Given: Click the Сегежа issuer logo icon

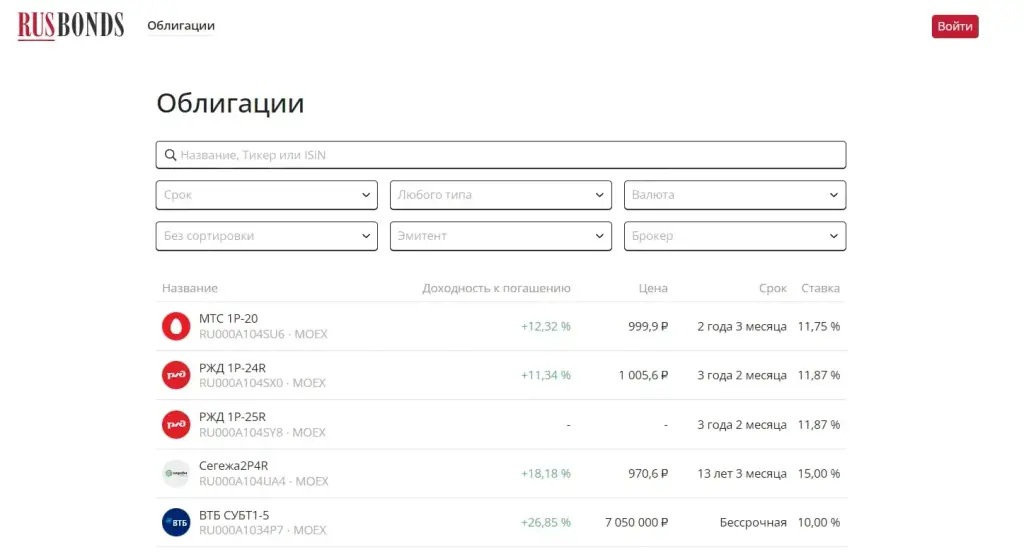Looking at the screenshot, I should 176,474.
